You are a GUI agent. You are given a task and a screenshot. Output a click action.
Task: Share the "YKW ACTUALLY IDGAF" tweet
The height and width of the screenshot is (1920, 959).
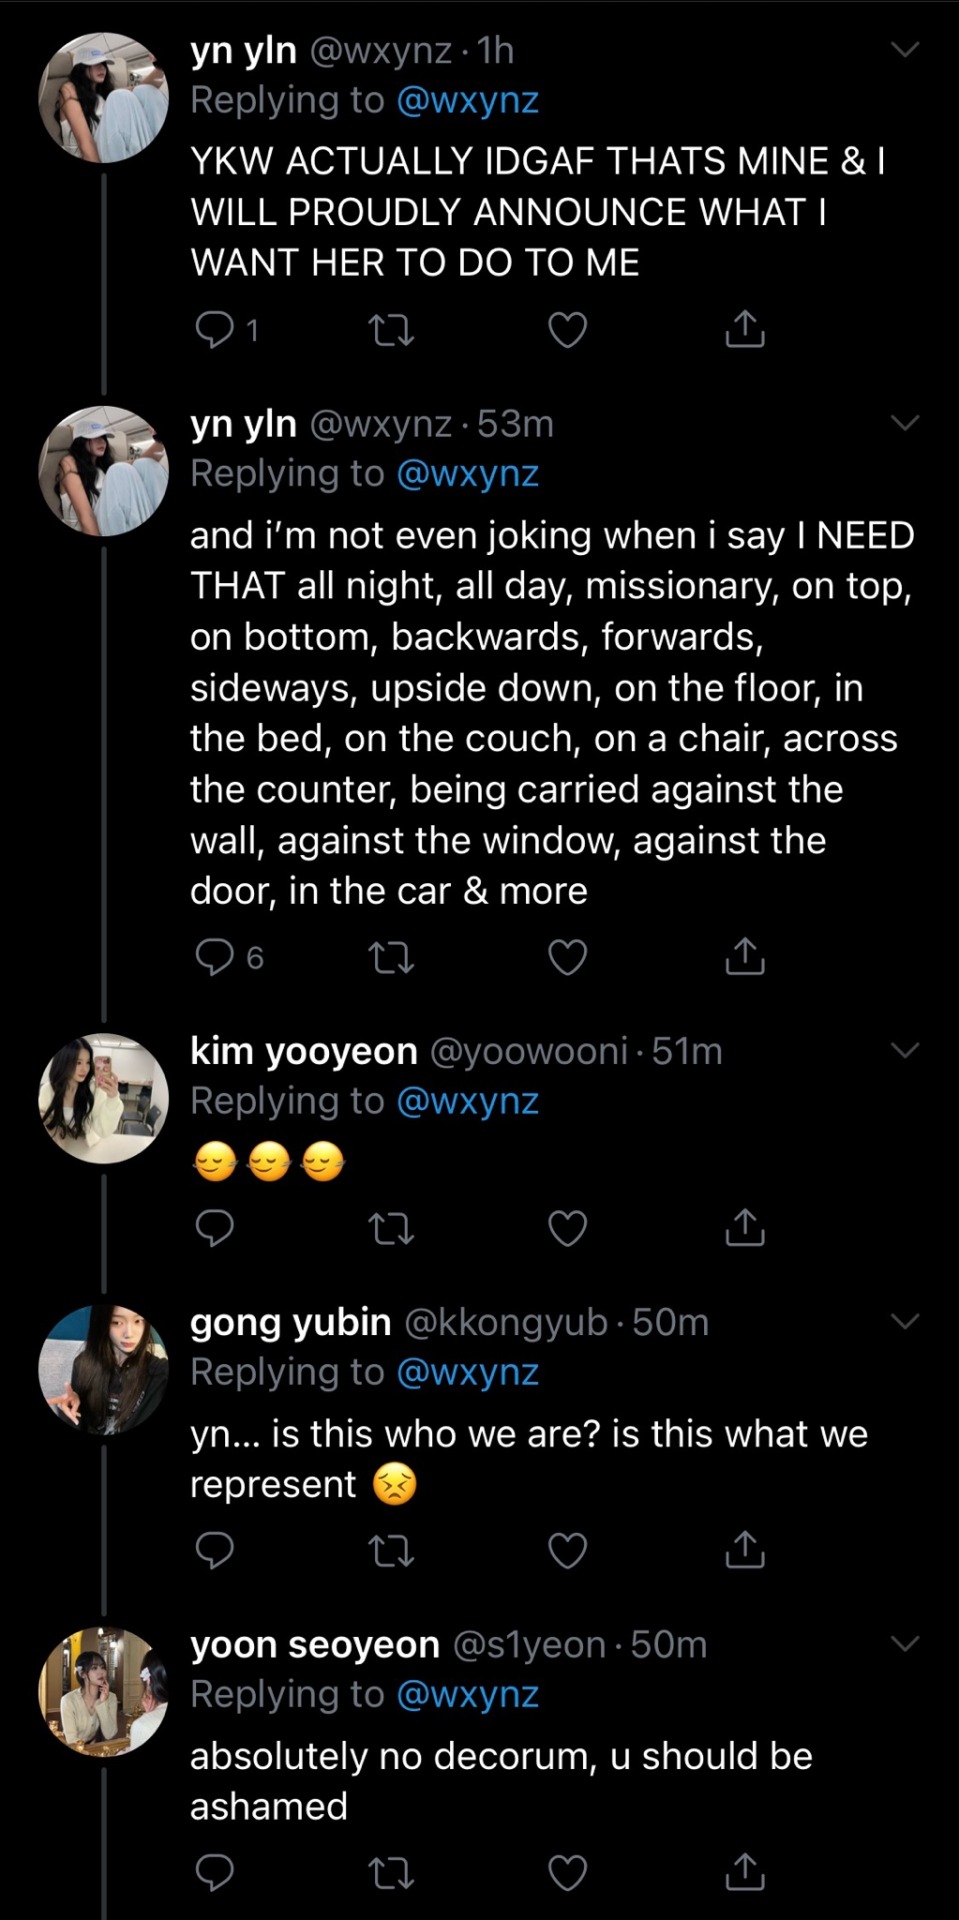tap(744, 329)
